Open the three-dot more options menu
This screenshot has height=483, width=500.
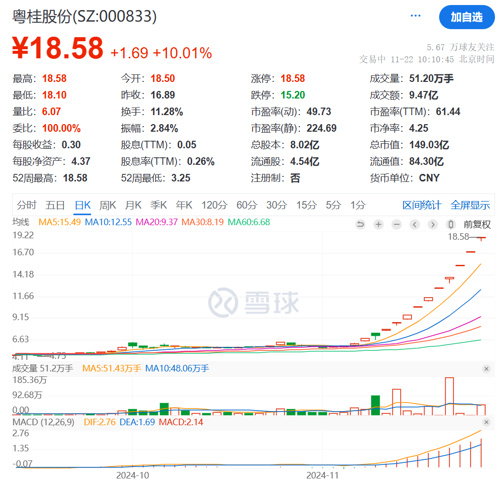click(415, 16)
